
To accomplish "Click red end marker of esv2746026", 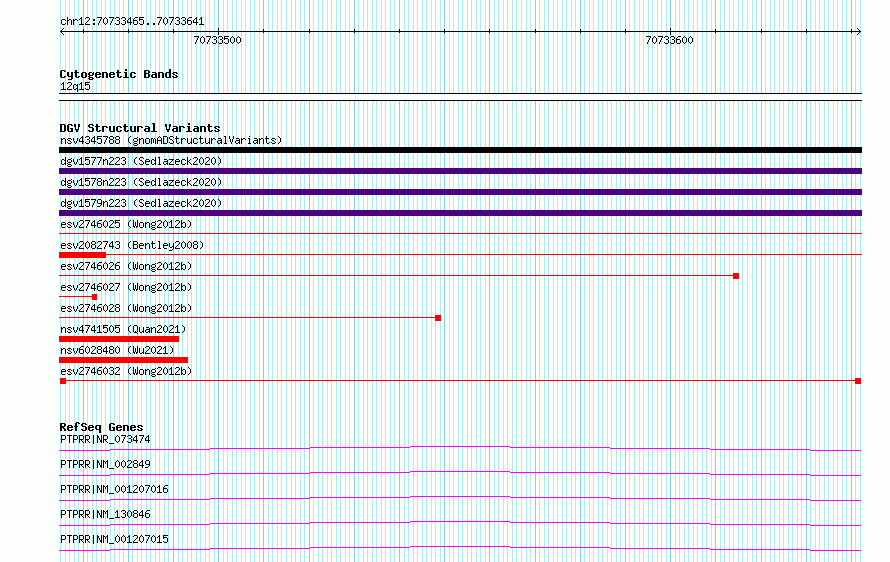I will point(736,276).
